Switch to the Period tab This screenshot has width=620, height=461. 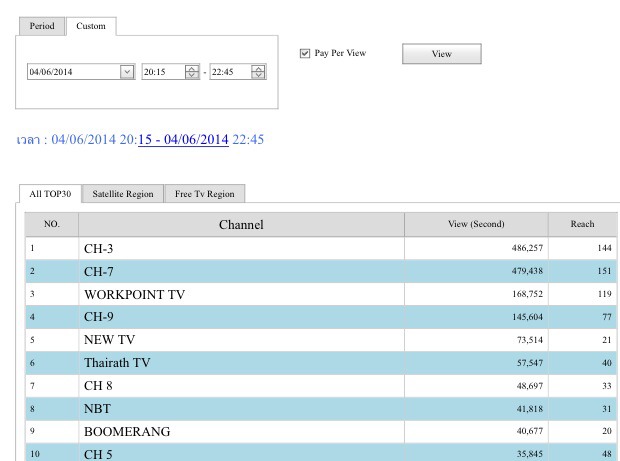[42, 26]
